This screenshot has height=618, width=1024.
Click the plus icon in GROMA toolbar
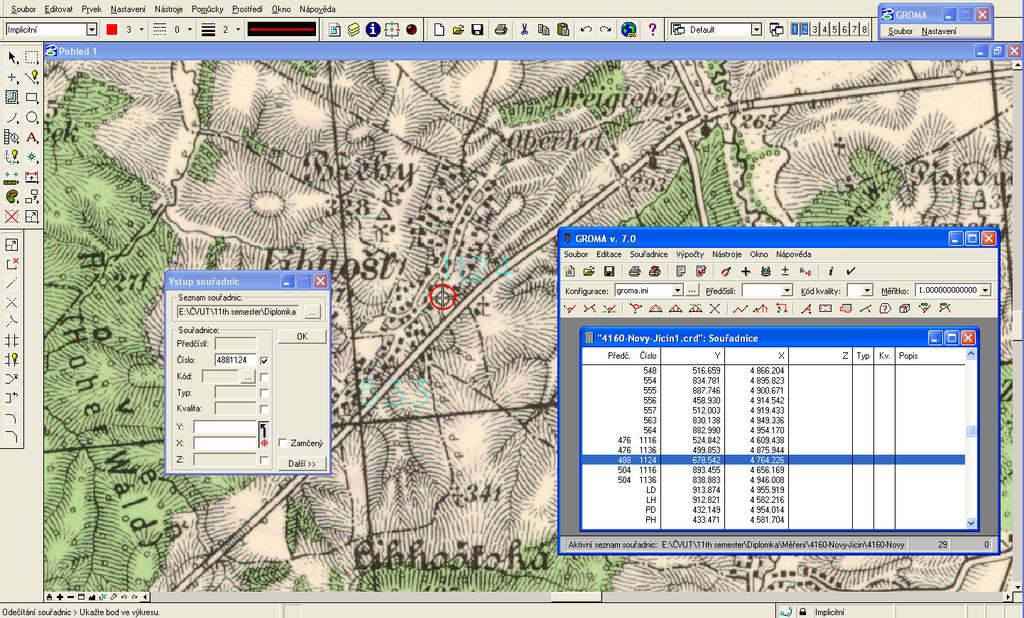(746, 271)
